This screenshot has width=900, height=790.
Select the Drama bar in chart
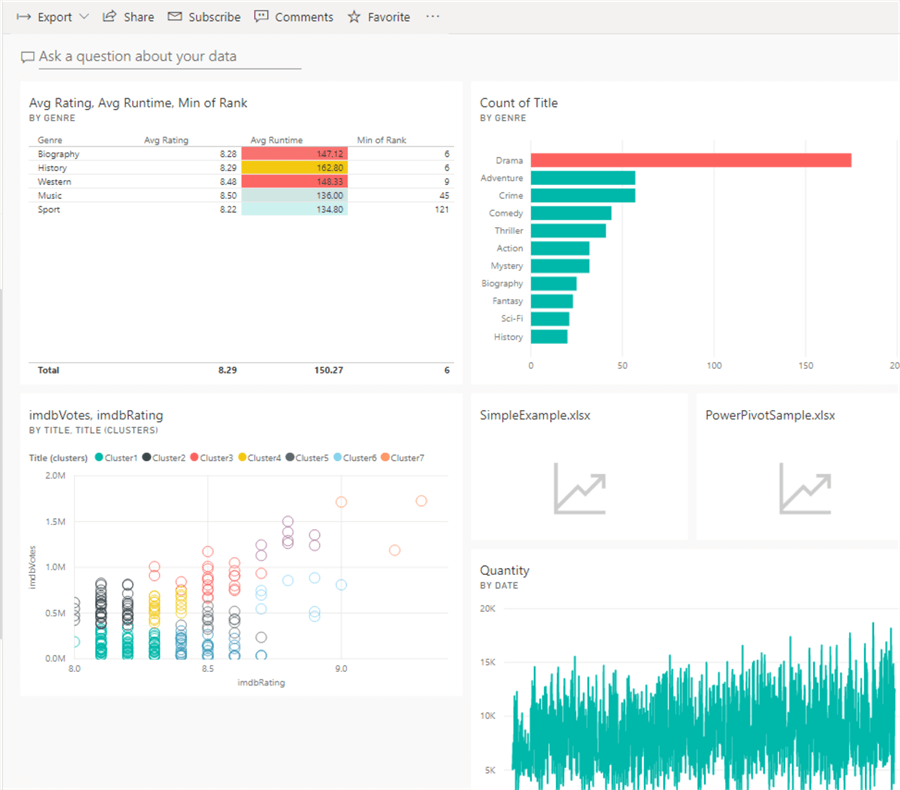click(x=690, y=160)
